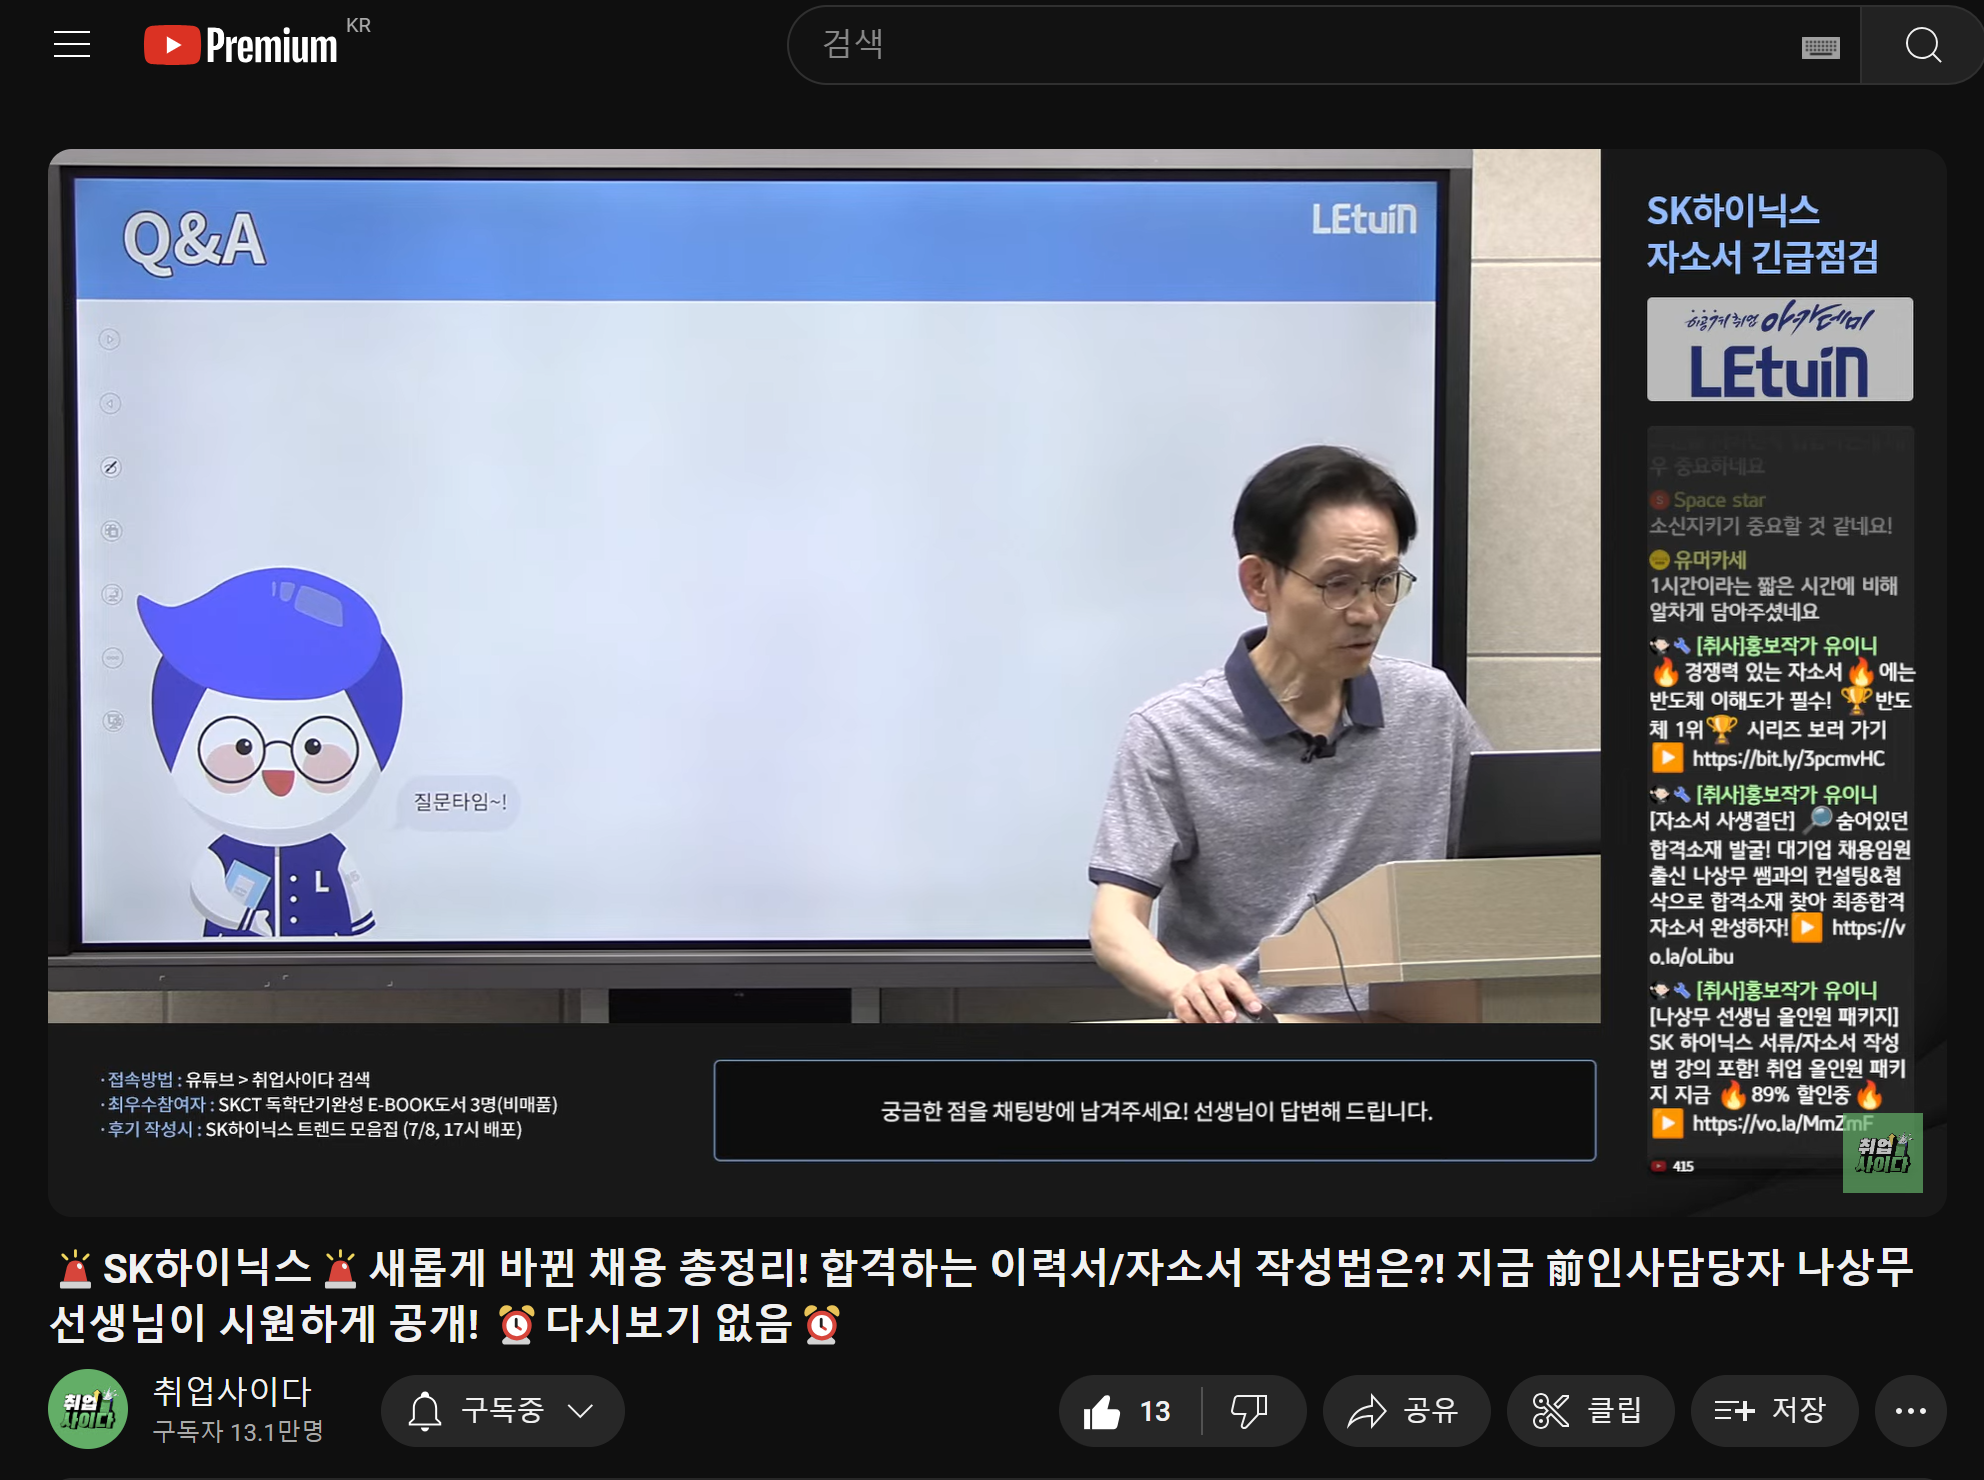The width and height of the screenshot is (1984, 1480).
Task: Open channel name 취업사이다
Action: [x=232, y=1391]
